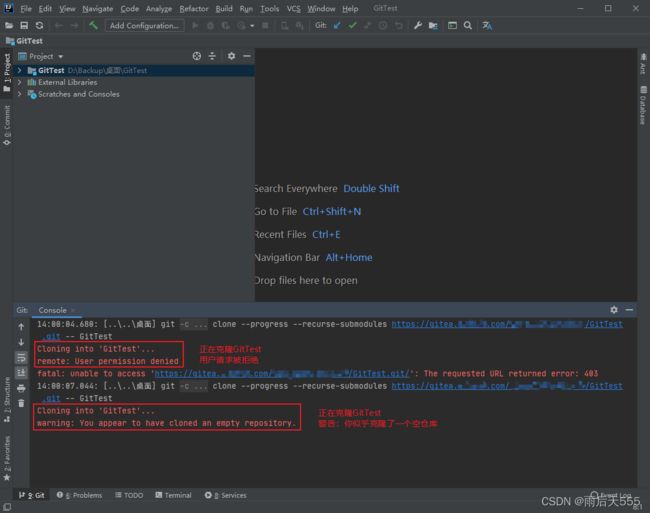Screen dimensions: 650x513
Task: Click the Search Everywhere magnifier icon
Action: 468,26
